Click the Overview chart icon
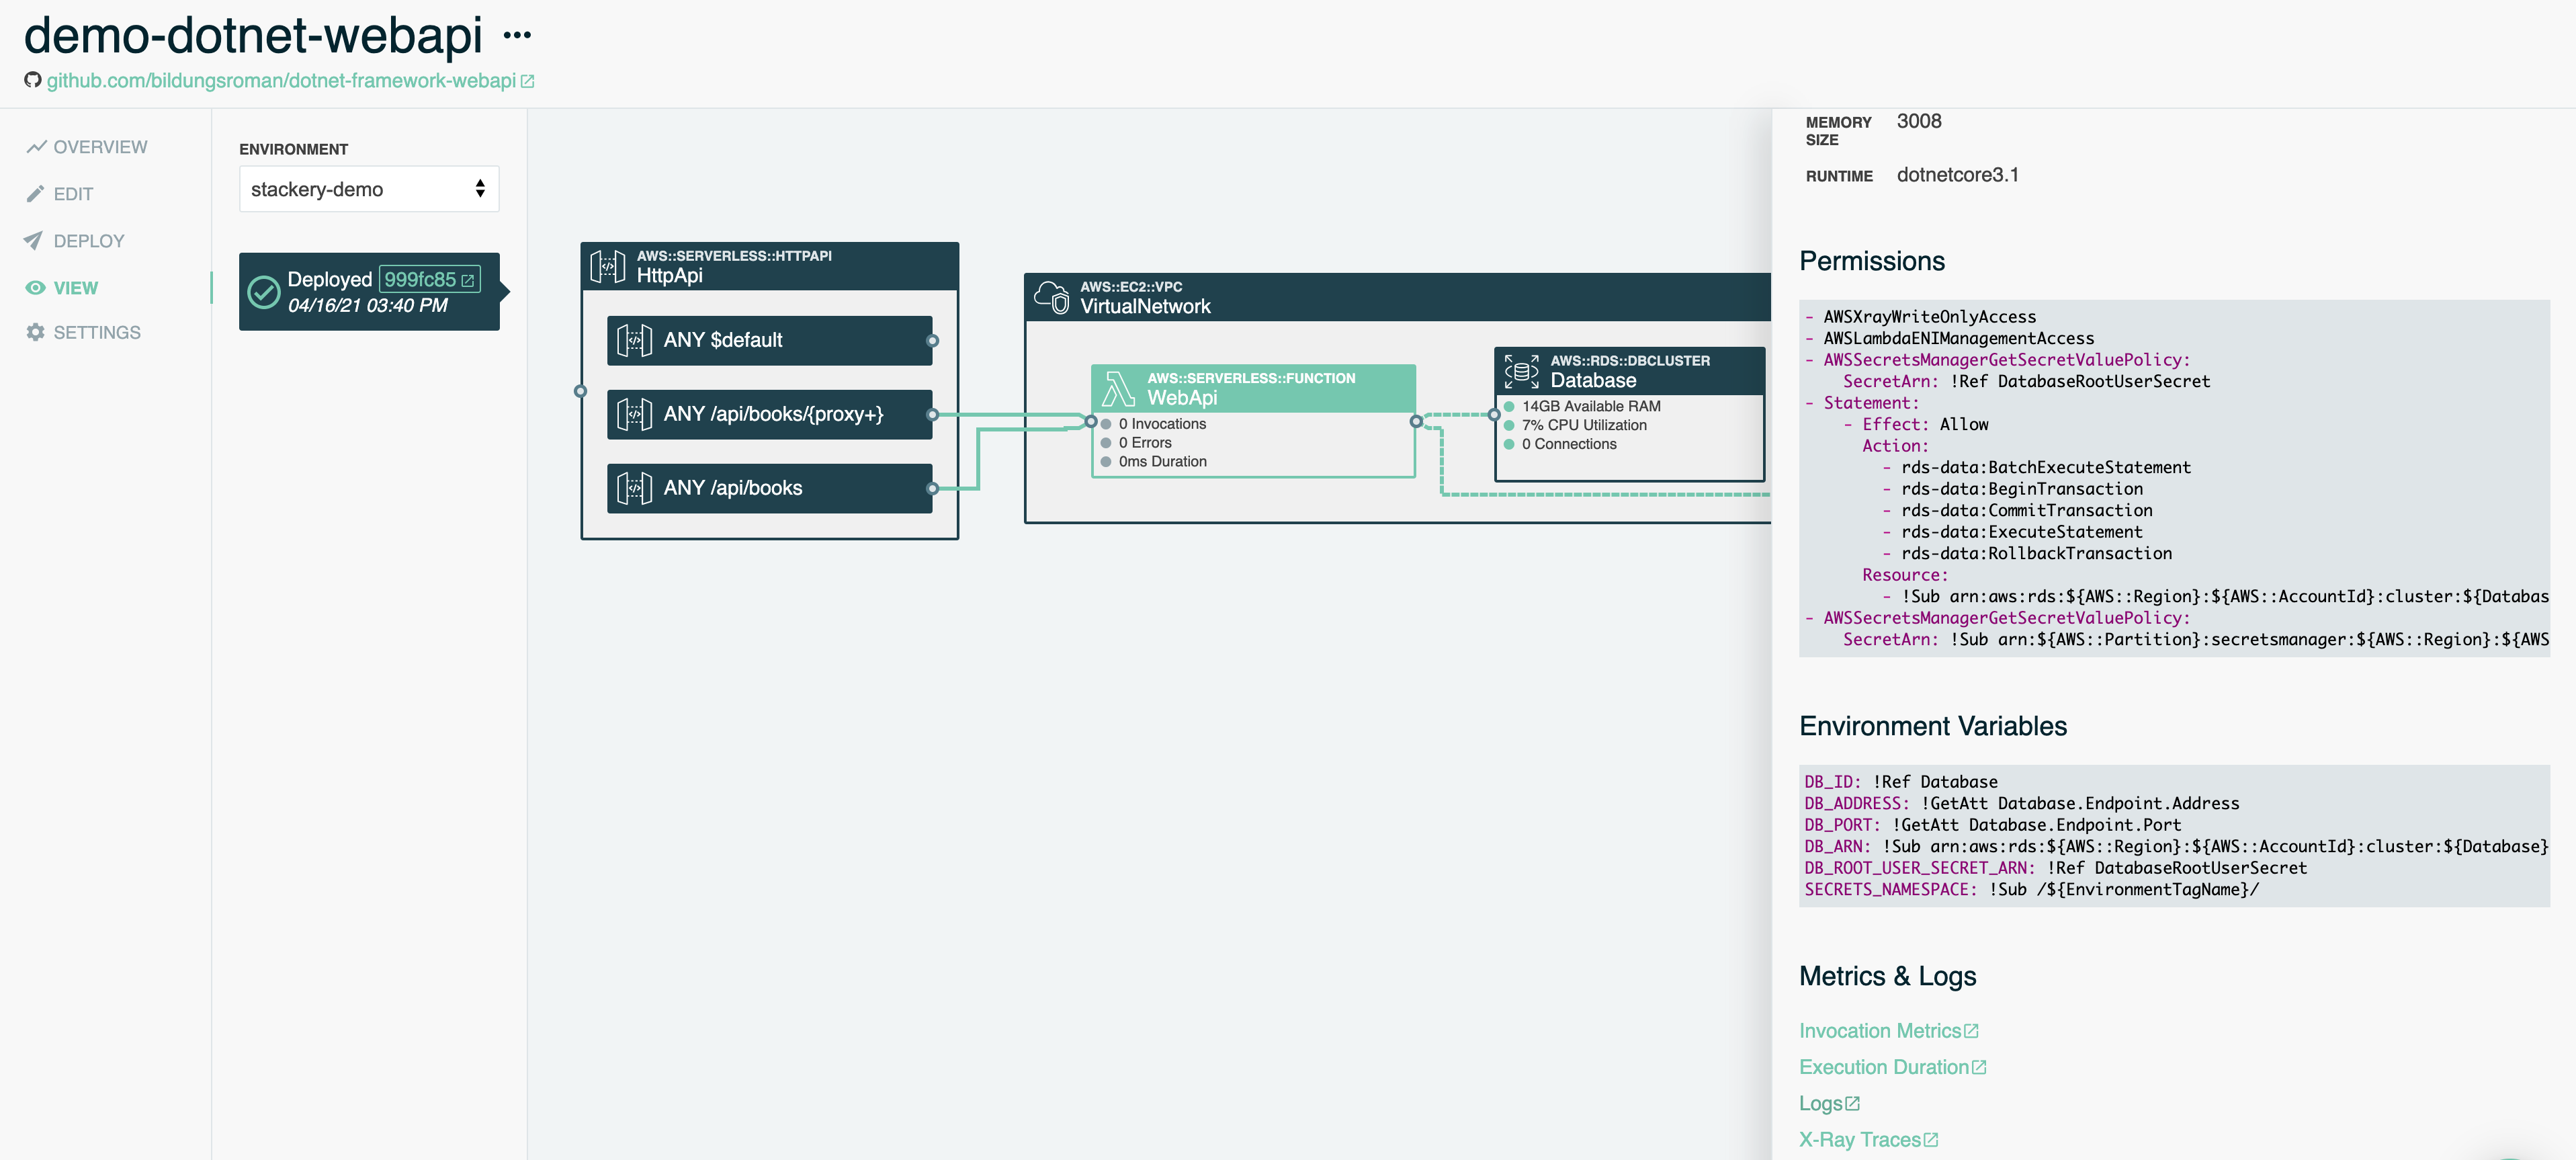Image resolution: width=2576 pixels, height=1160 pixels. pos(36,147)
